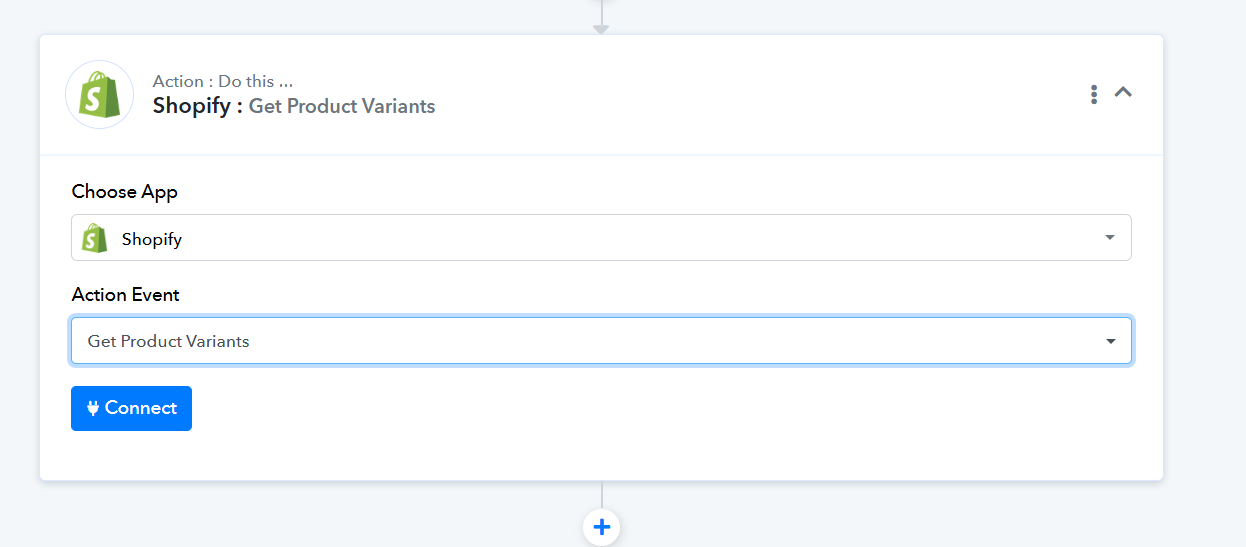The image size is (1246, 547).
Task: Click the bold 'Shopify :' title text
Action: coord(198,106)
